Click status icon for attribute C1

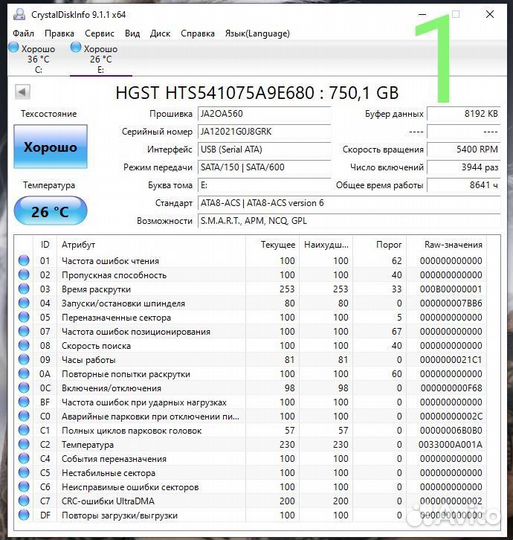[x=24, y=430]
